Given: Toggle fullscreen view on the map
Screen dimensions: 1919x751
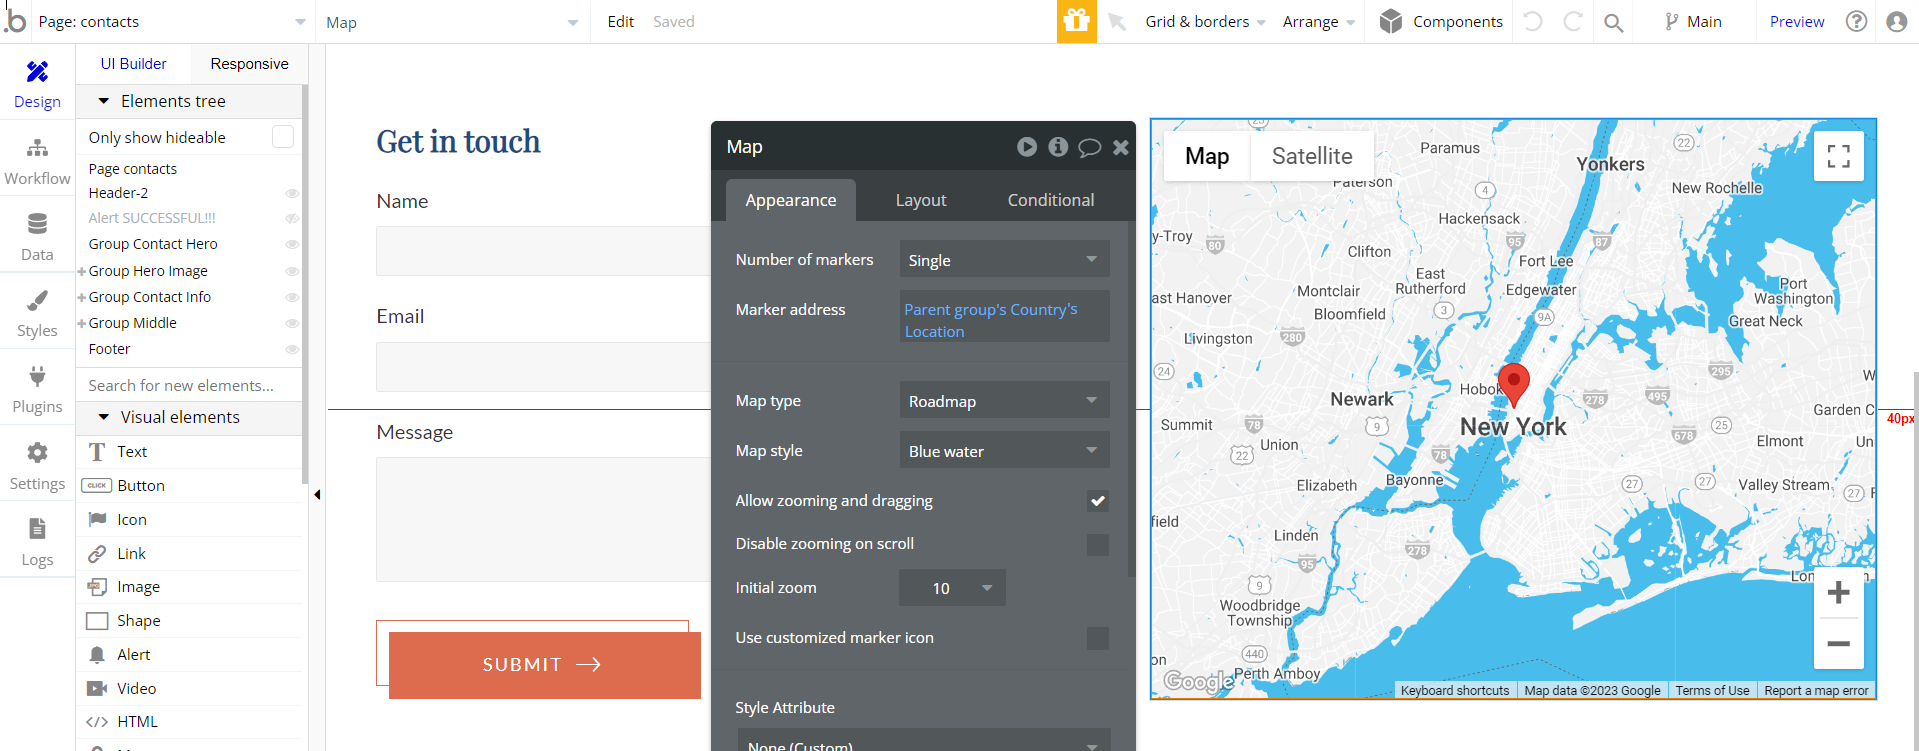Looking at the screenshot, I should pyautogui.click(x=1838, y=156).
